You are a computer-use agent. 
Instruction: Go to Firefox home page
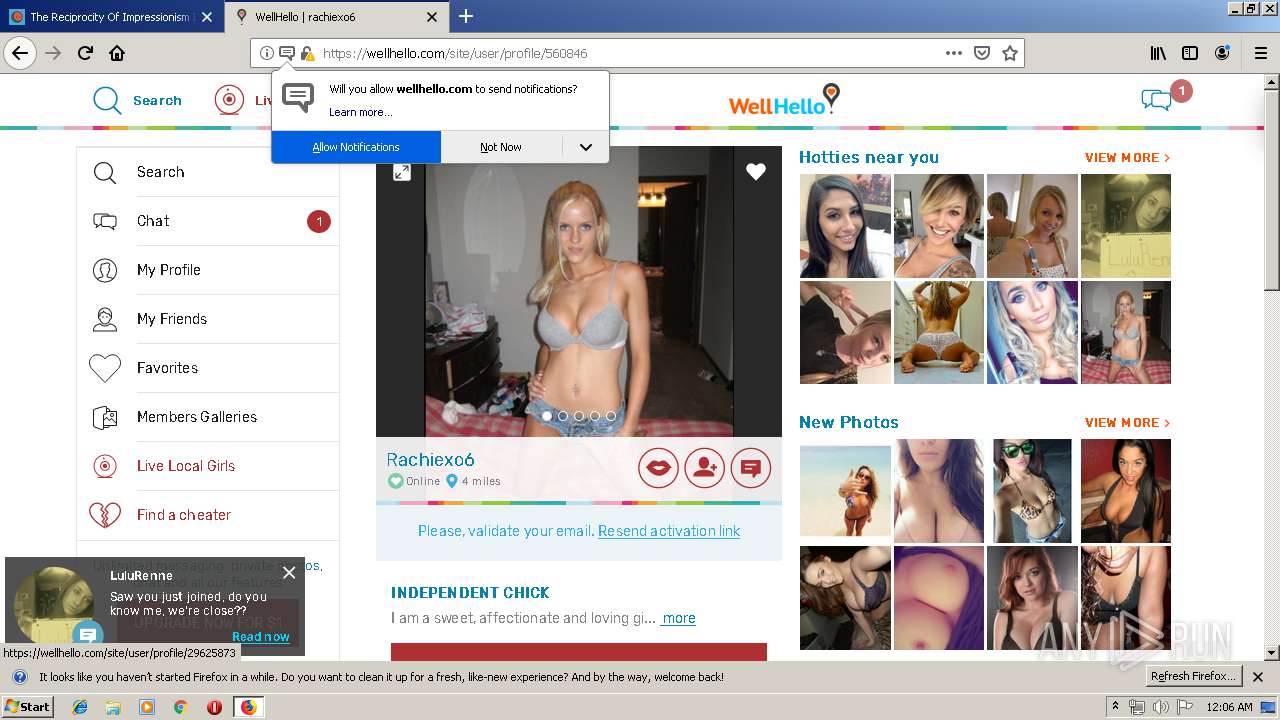pos(117,53)
